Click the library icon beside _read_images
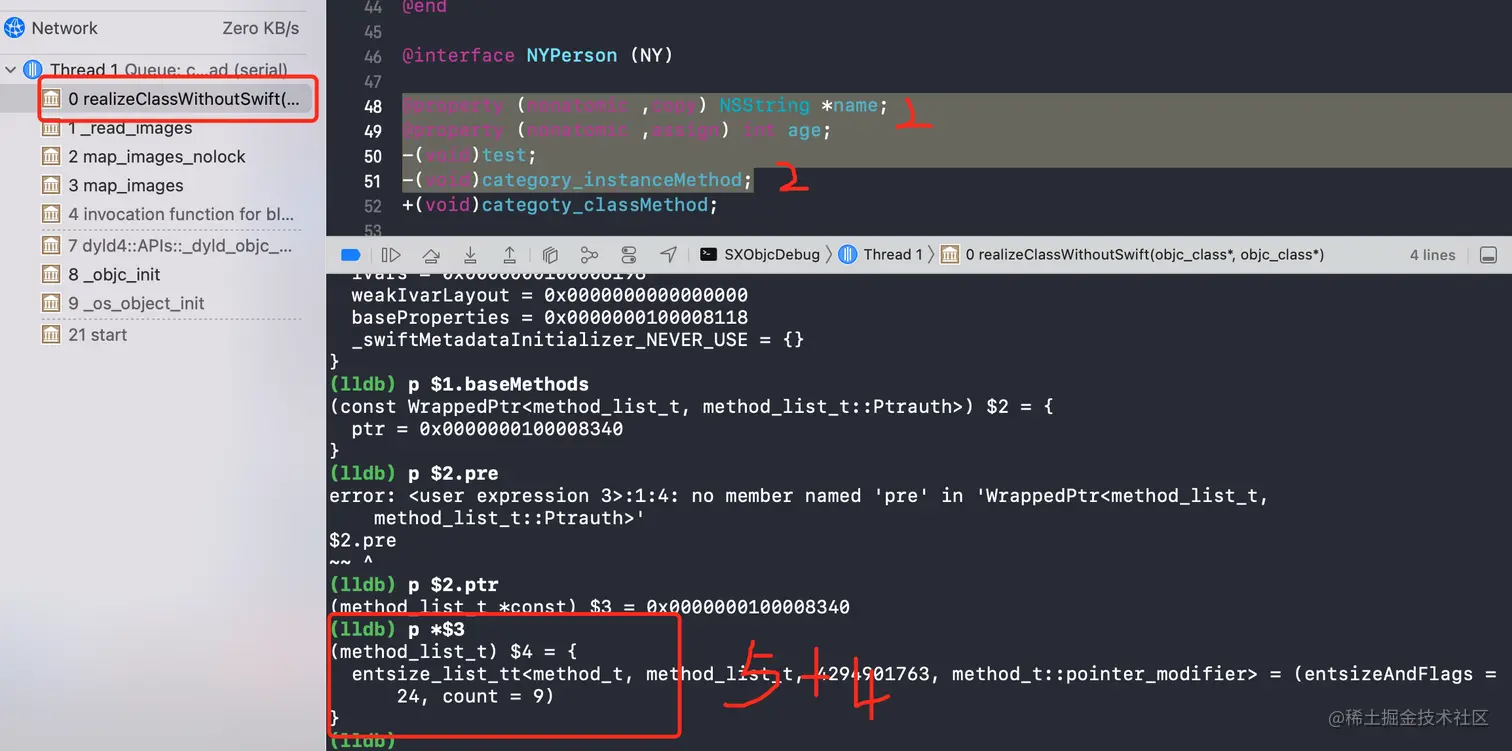The image size is (1512, 751). (51, 128)
